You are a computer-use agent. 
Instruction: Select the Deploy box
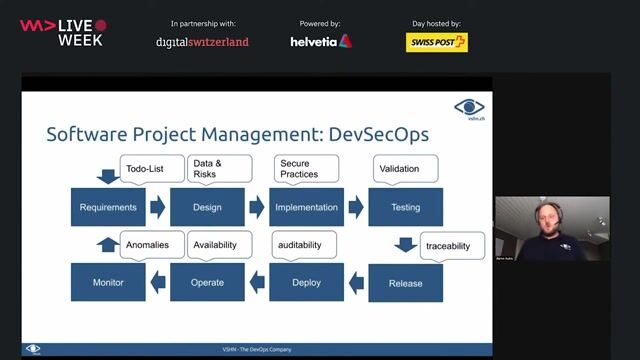click(307, 282)
